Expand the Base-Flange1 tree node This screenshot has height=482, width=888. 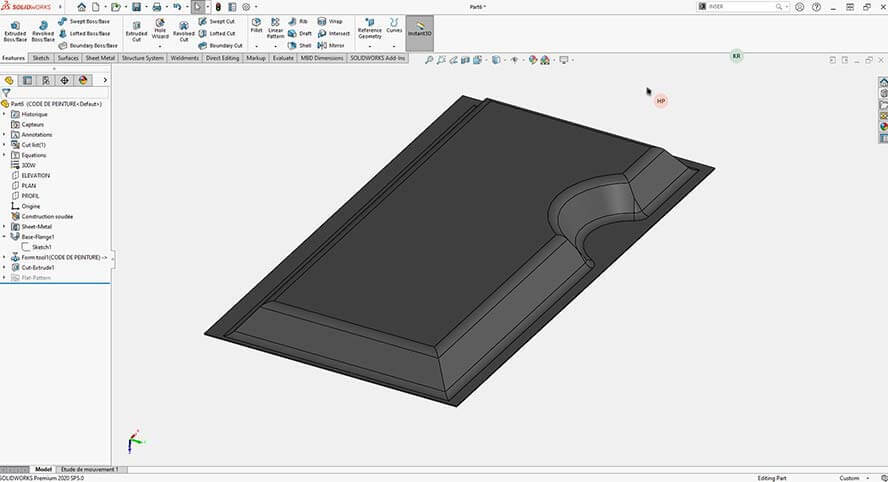pos(4,236)
